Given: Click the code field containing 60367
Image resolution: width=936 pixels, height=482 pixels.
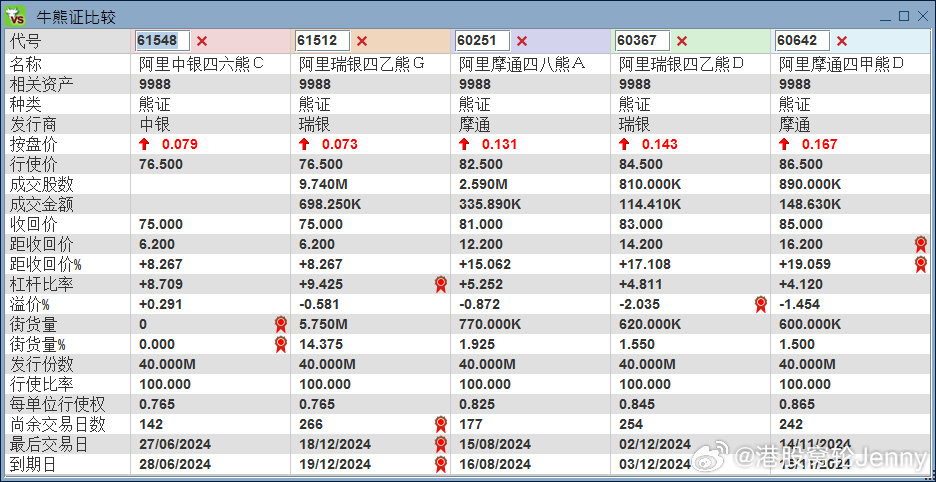Looking at the screenshot, I should (642, 41).
